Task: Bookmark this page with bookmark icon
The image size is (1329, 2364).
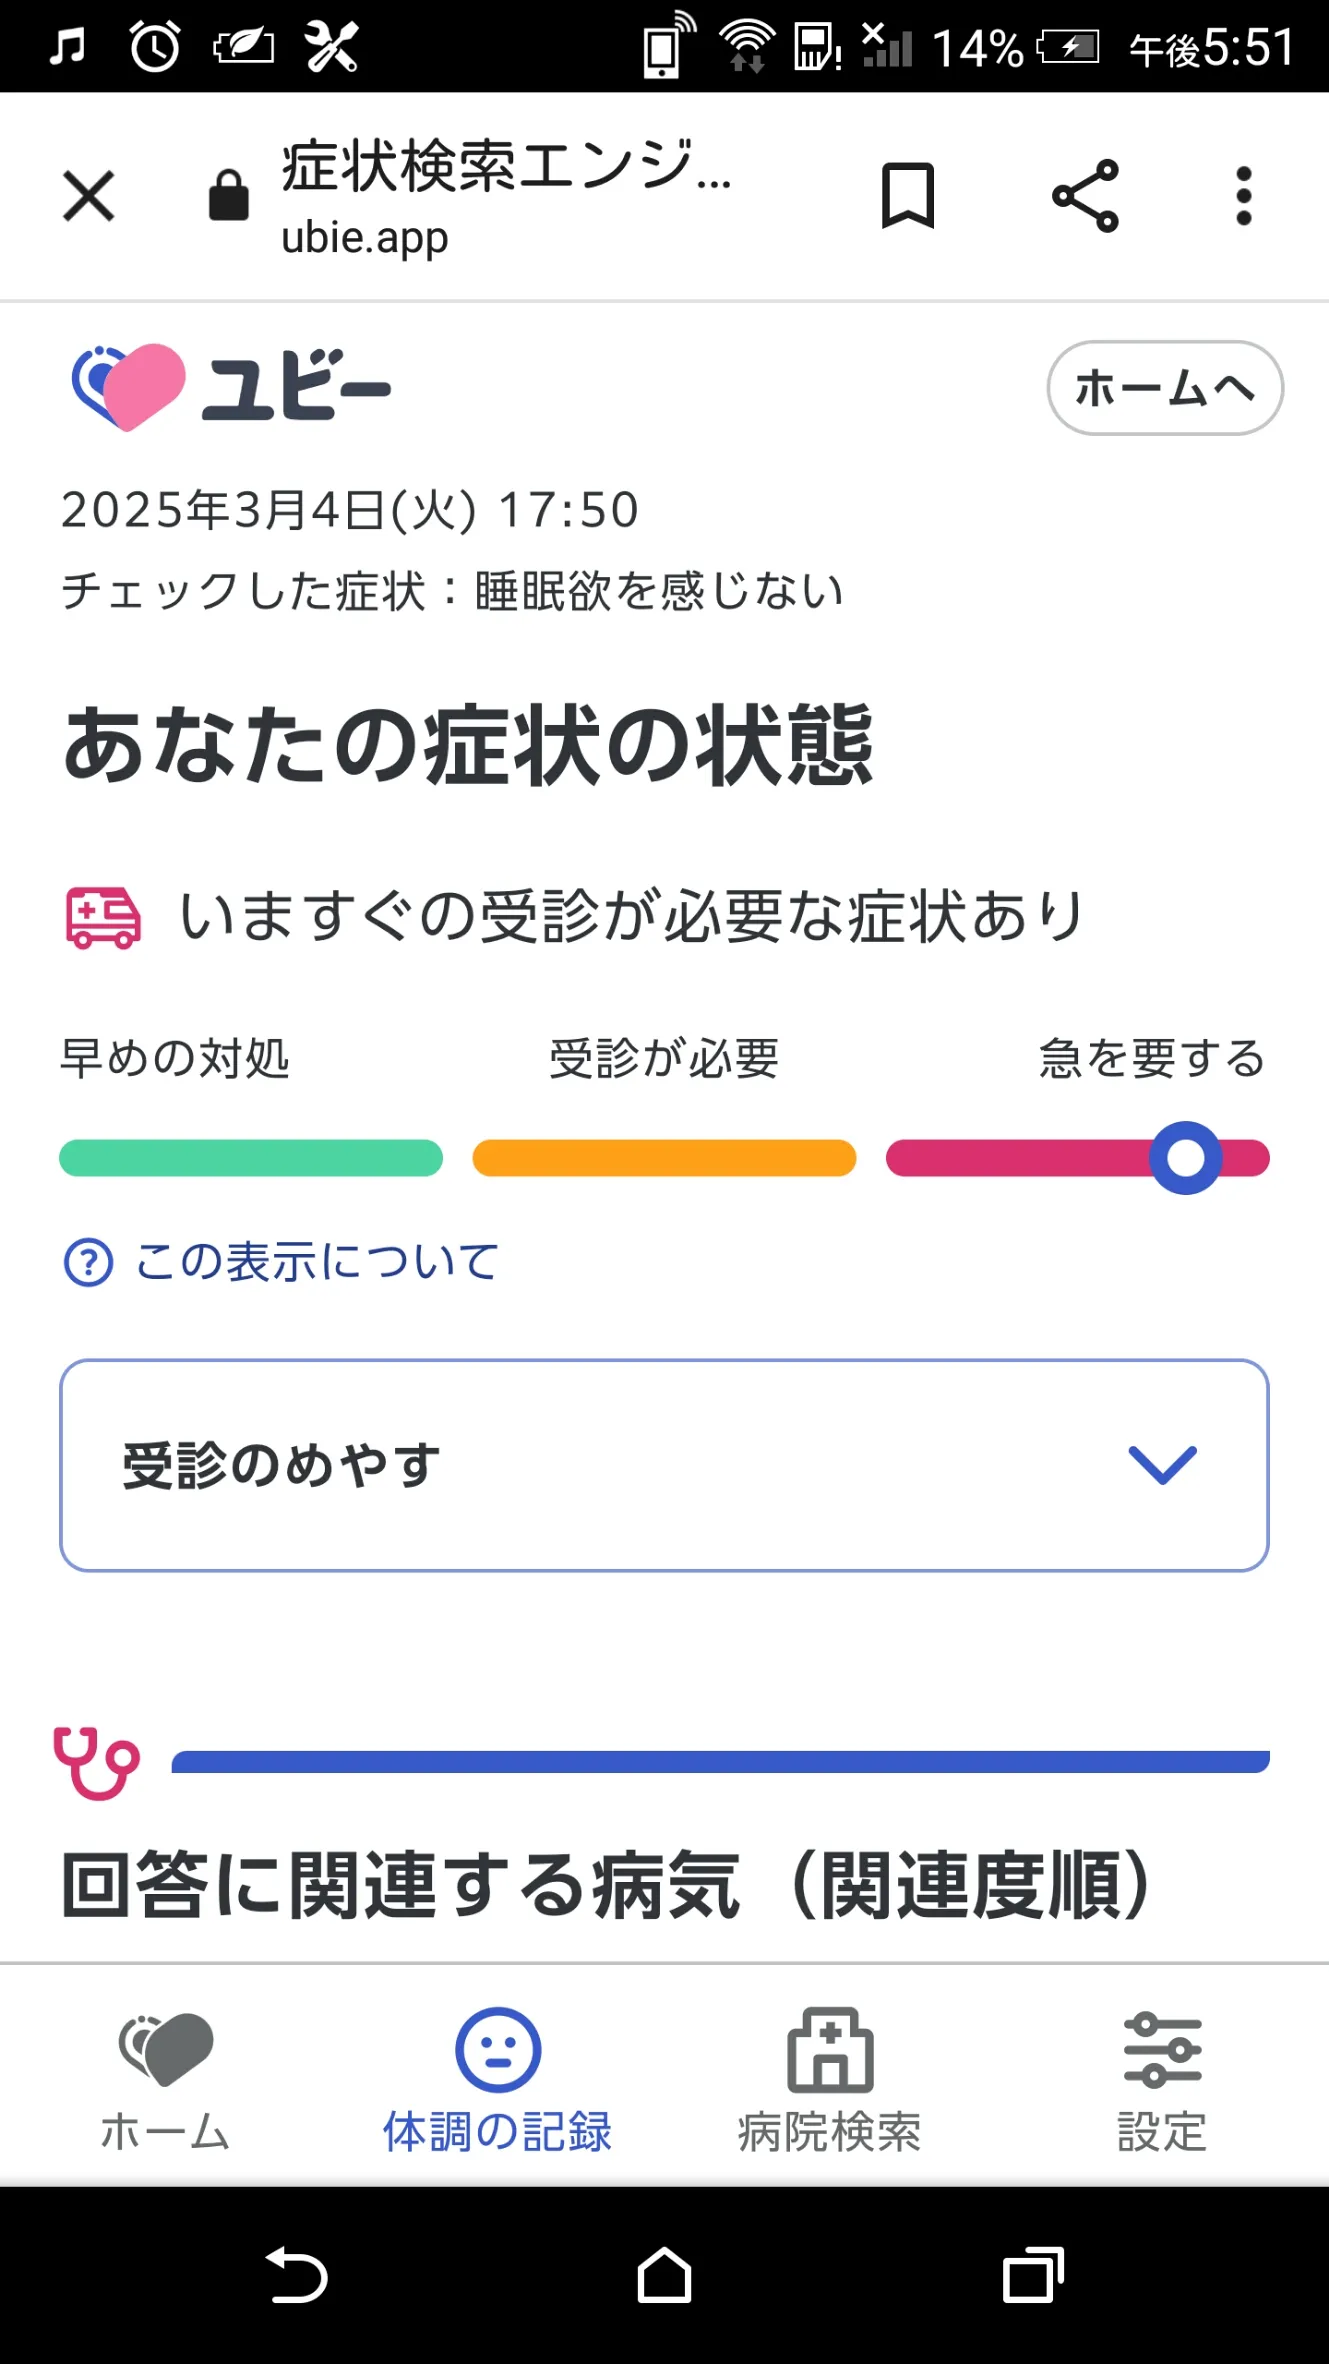Action: coord(907,195)
